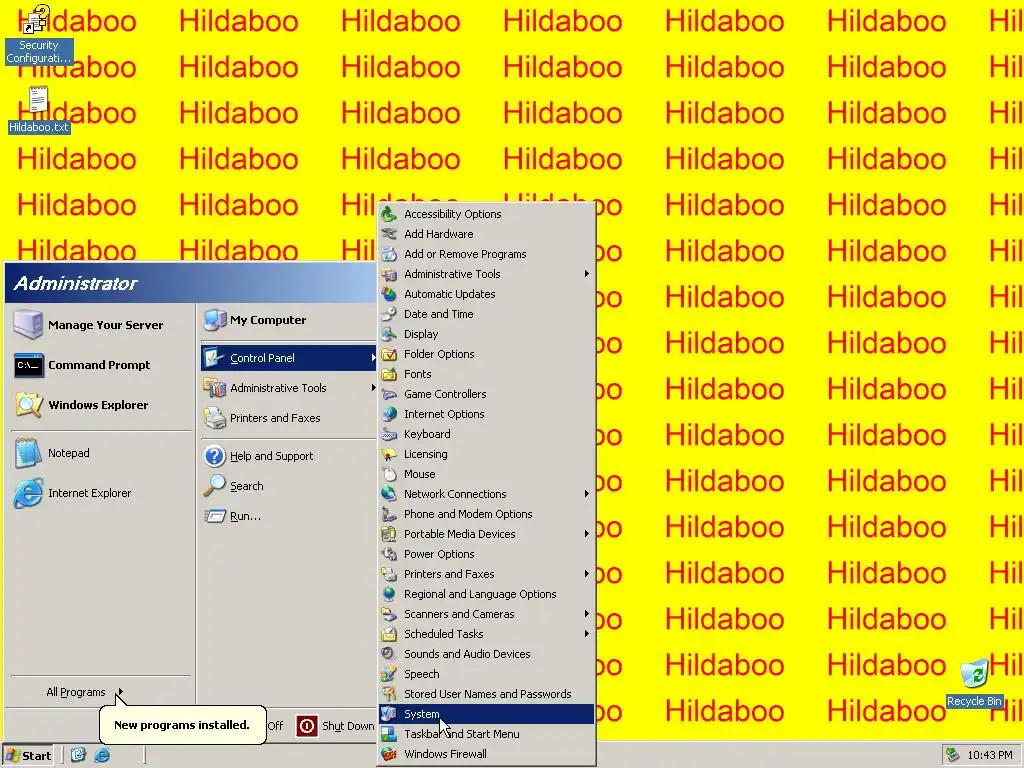
Task: Launch Manage Your Server
Action: 101,325
